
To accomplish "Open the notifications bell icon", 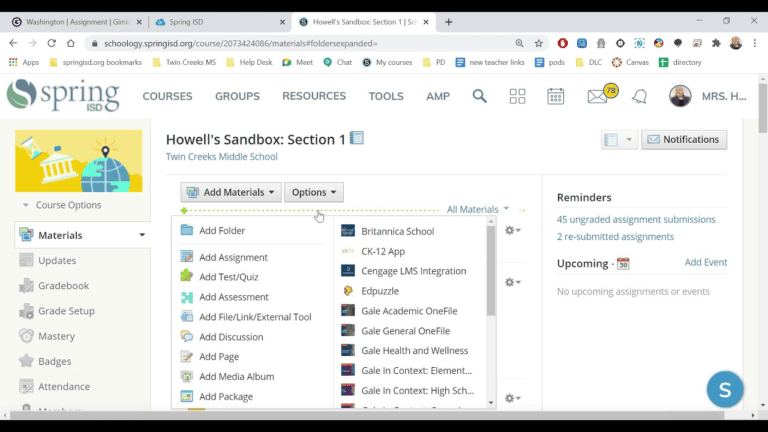I will [x=639, y=96].
